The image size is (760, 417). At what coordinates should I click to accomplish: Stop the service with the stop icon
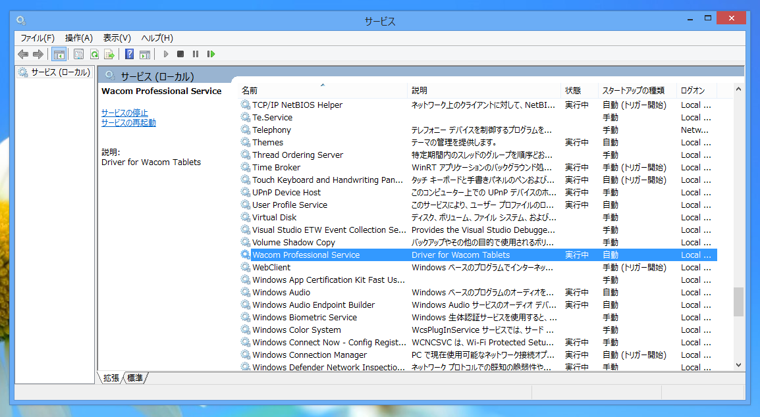coord(180,54)
